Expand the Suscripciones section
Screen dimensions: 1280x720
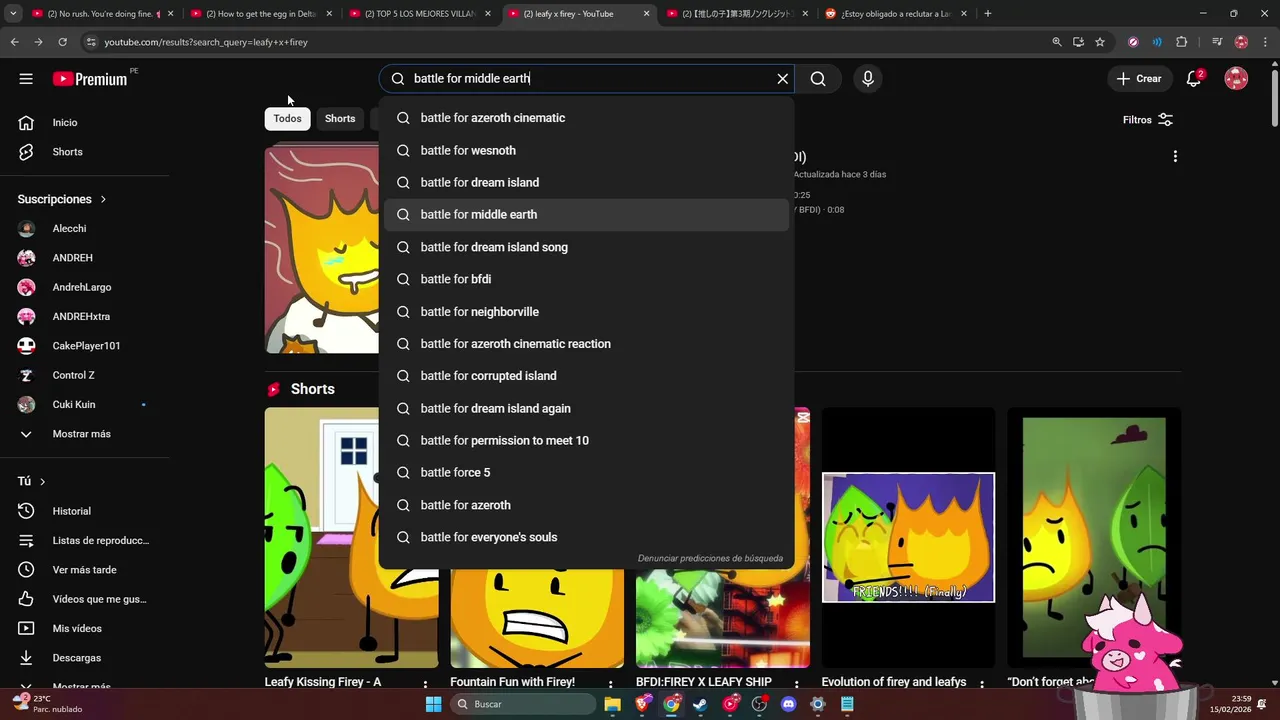click(62, 199)
